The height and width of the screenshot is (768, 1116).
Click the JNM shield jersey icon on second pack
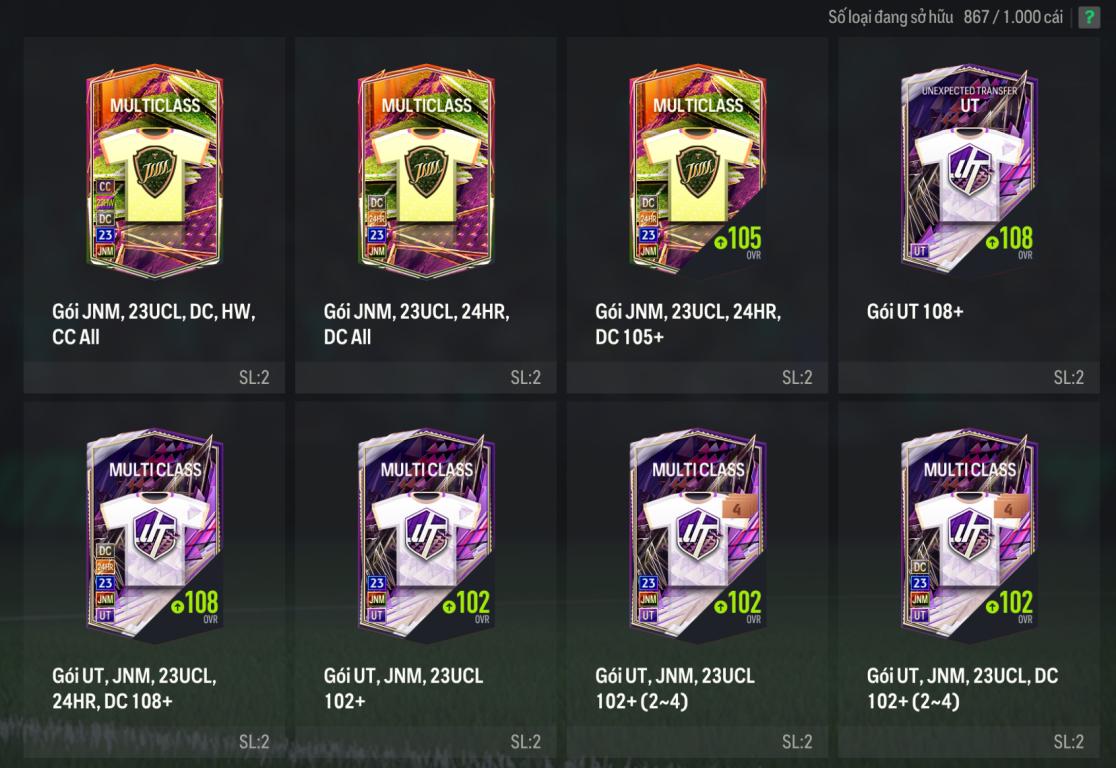pyautogui.click(x=426, y=173)
